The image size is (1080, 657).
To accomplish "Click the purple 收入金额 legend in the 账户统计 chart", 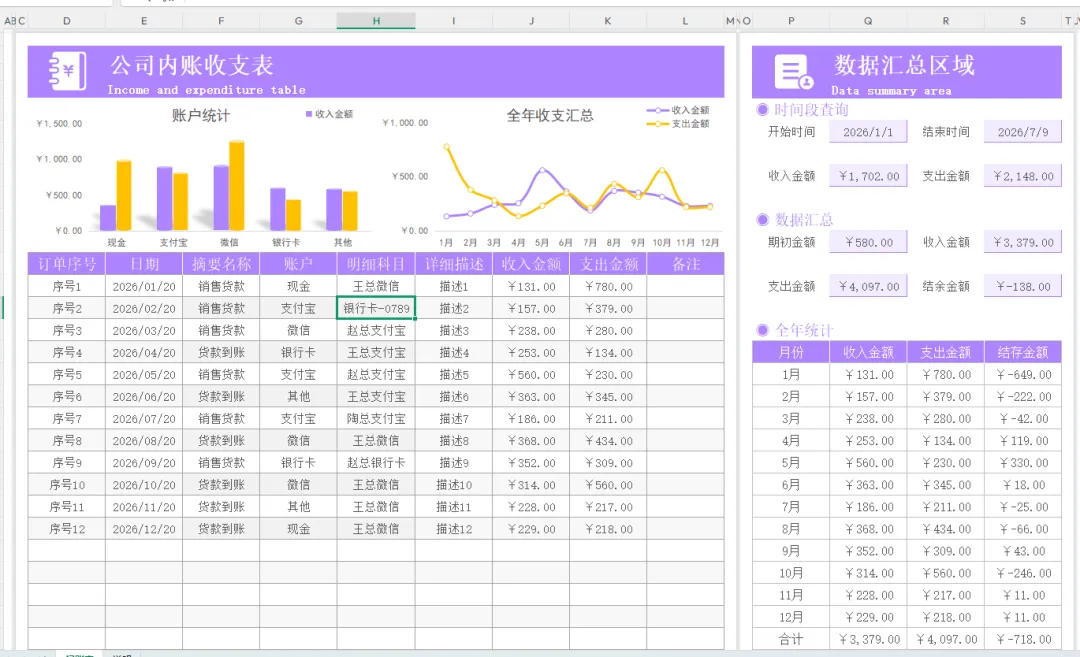I will 329,114.
